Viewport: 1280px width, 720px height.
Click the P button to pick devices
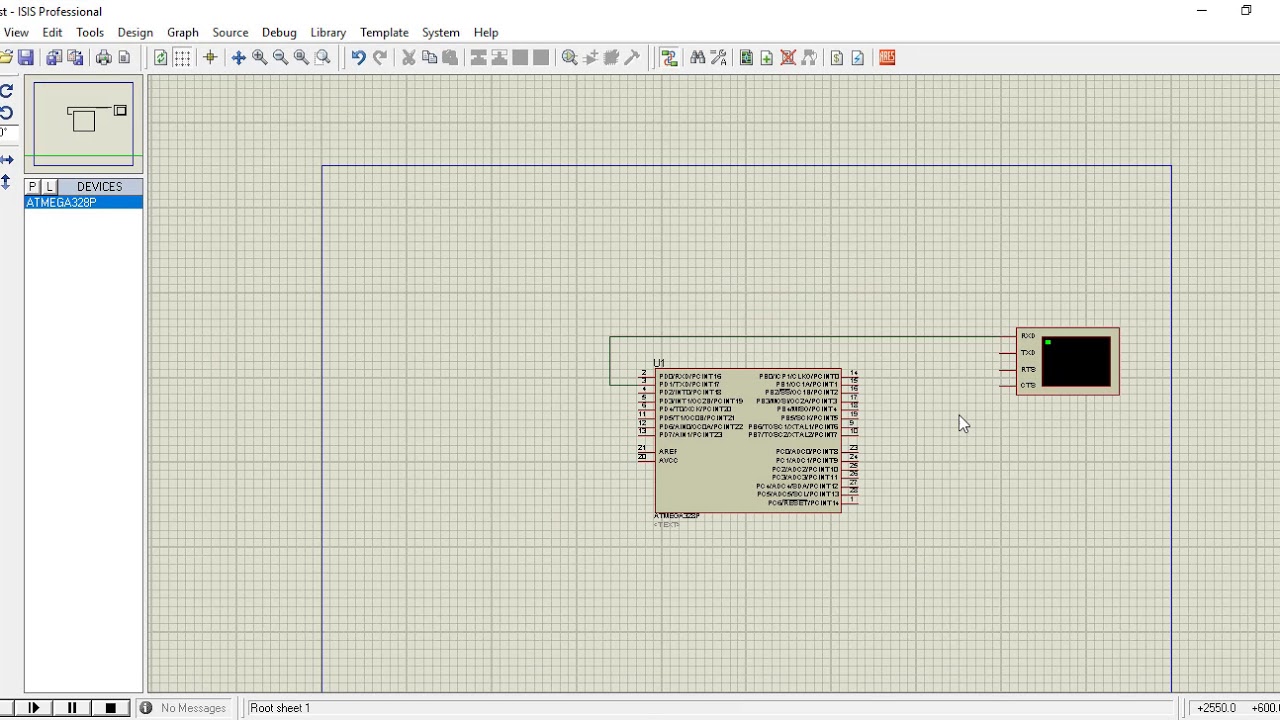pos(33,187)
